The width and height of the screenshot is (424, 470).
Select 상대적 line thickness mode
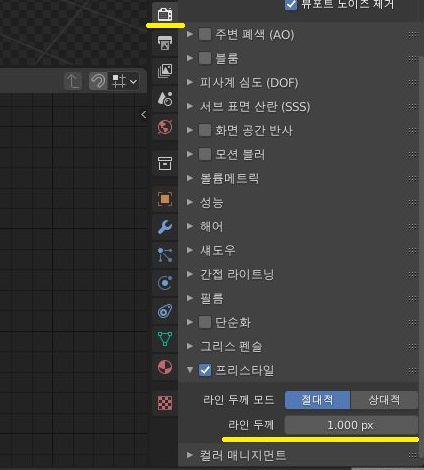pyautogui.click(x=384, y=400)
